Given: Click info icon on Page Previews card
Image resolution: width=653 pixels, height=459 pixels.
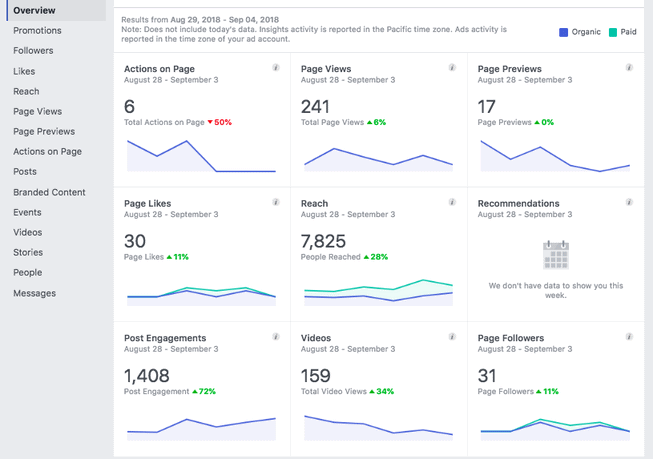Looking at the screenshot, I should (x=629, y=67).
